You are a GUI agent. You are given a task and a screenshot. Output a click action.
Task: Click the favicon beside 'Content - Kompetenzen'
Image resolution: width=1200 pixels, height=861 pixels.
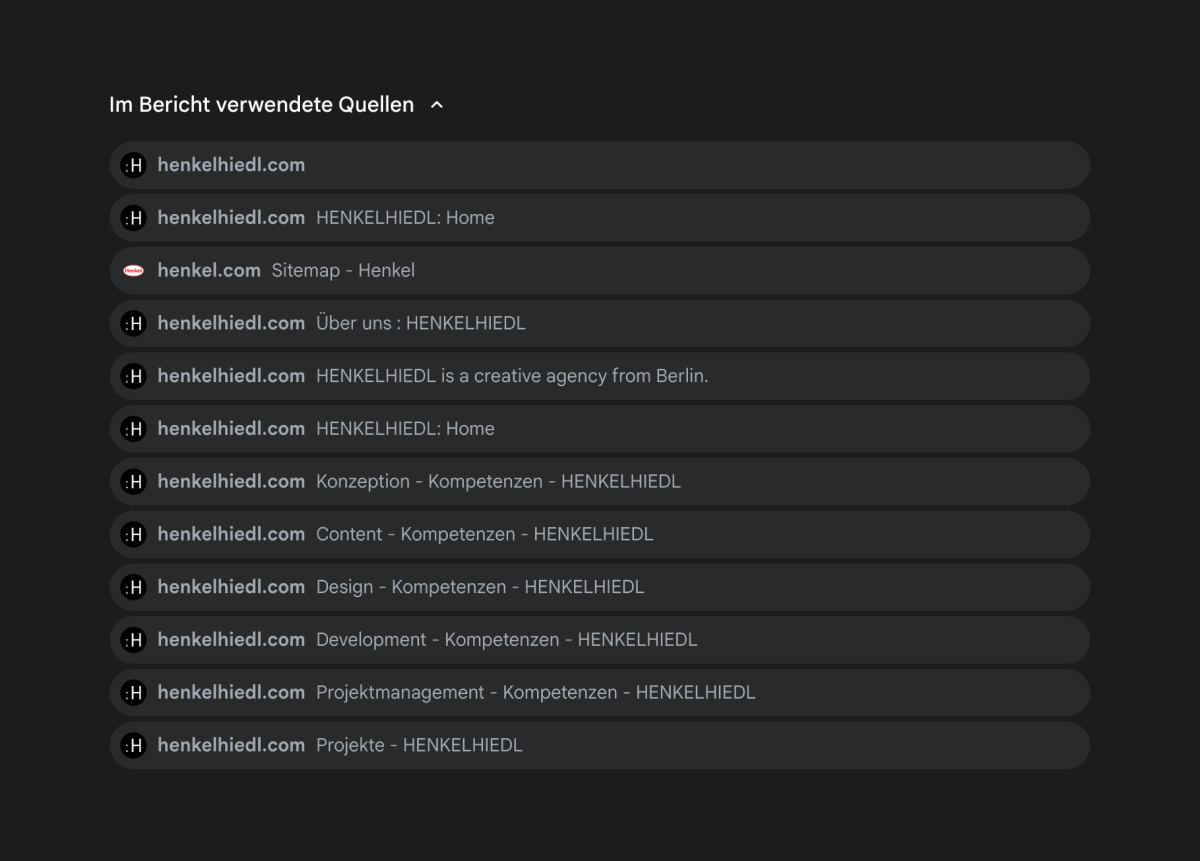(133, 534)
